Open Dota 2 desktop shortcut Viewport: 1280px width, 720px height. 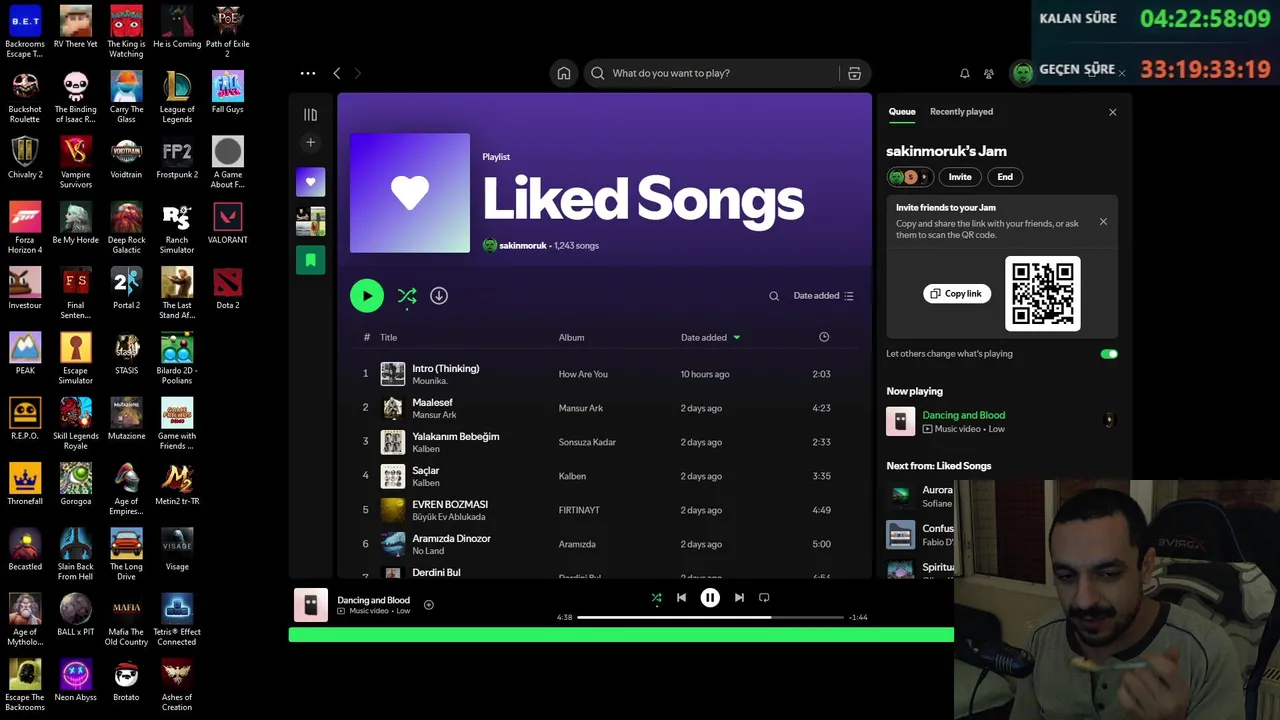[228, 288]
